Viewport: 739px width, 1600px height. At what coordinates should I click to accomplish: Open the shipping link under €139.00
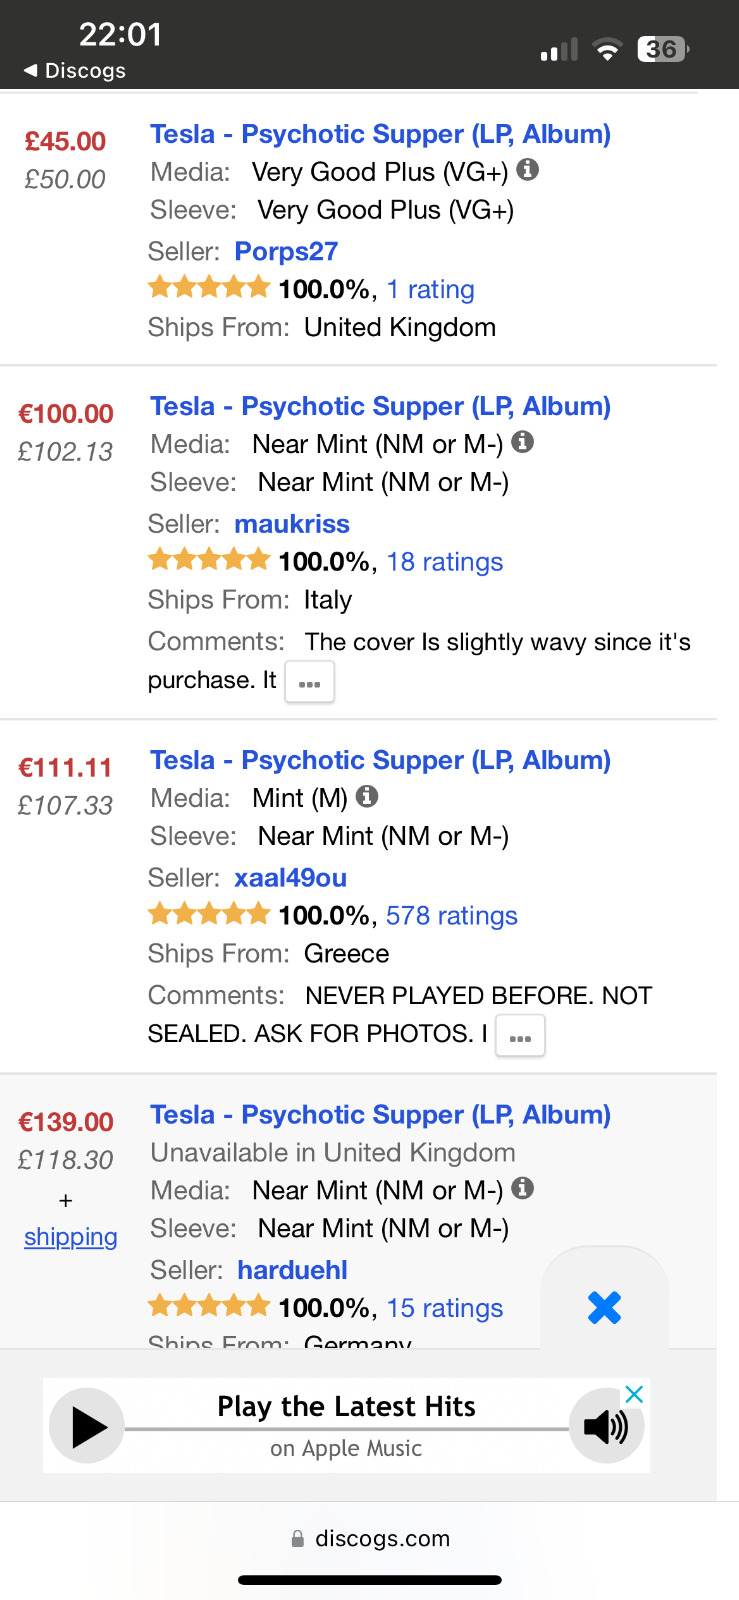tap(70, 1237)
